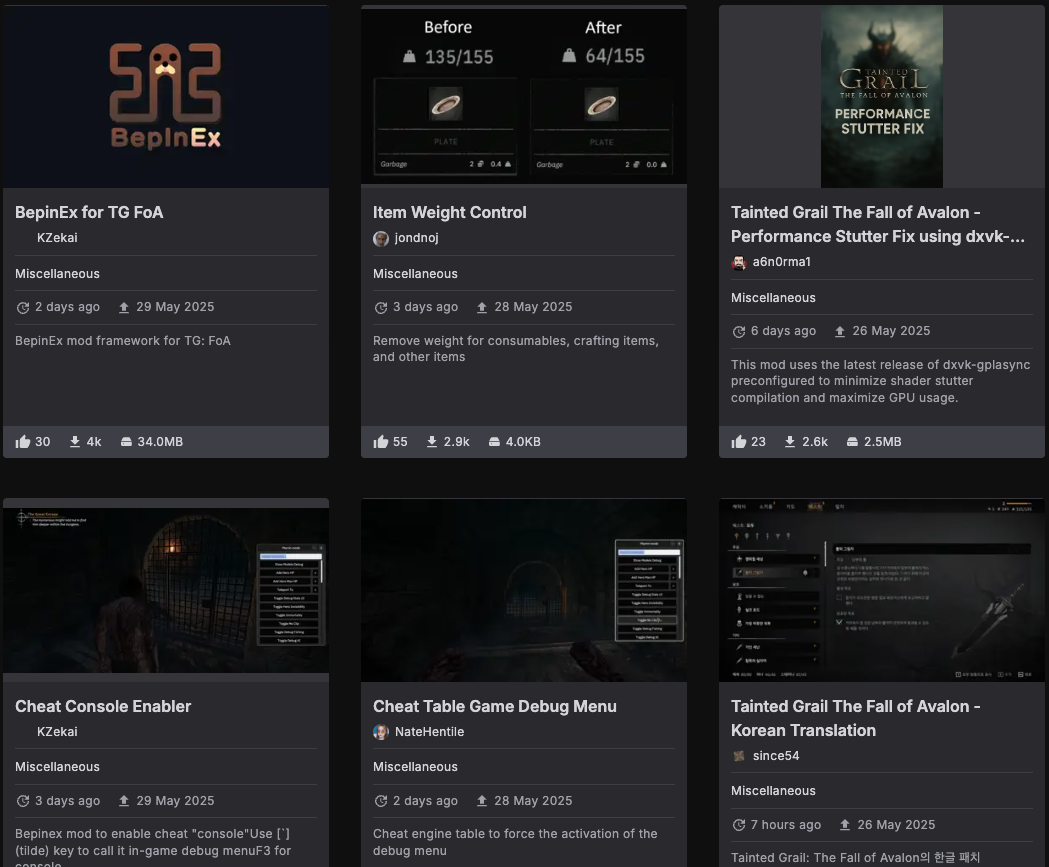Click the description starting "Remove weight for consumables"
The height and width of the screenshot is (867, 1049).
coord(516,349)
